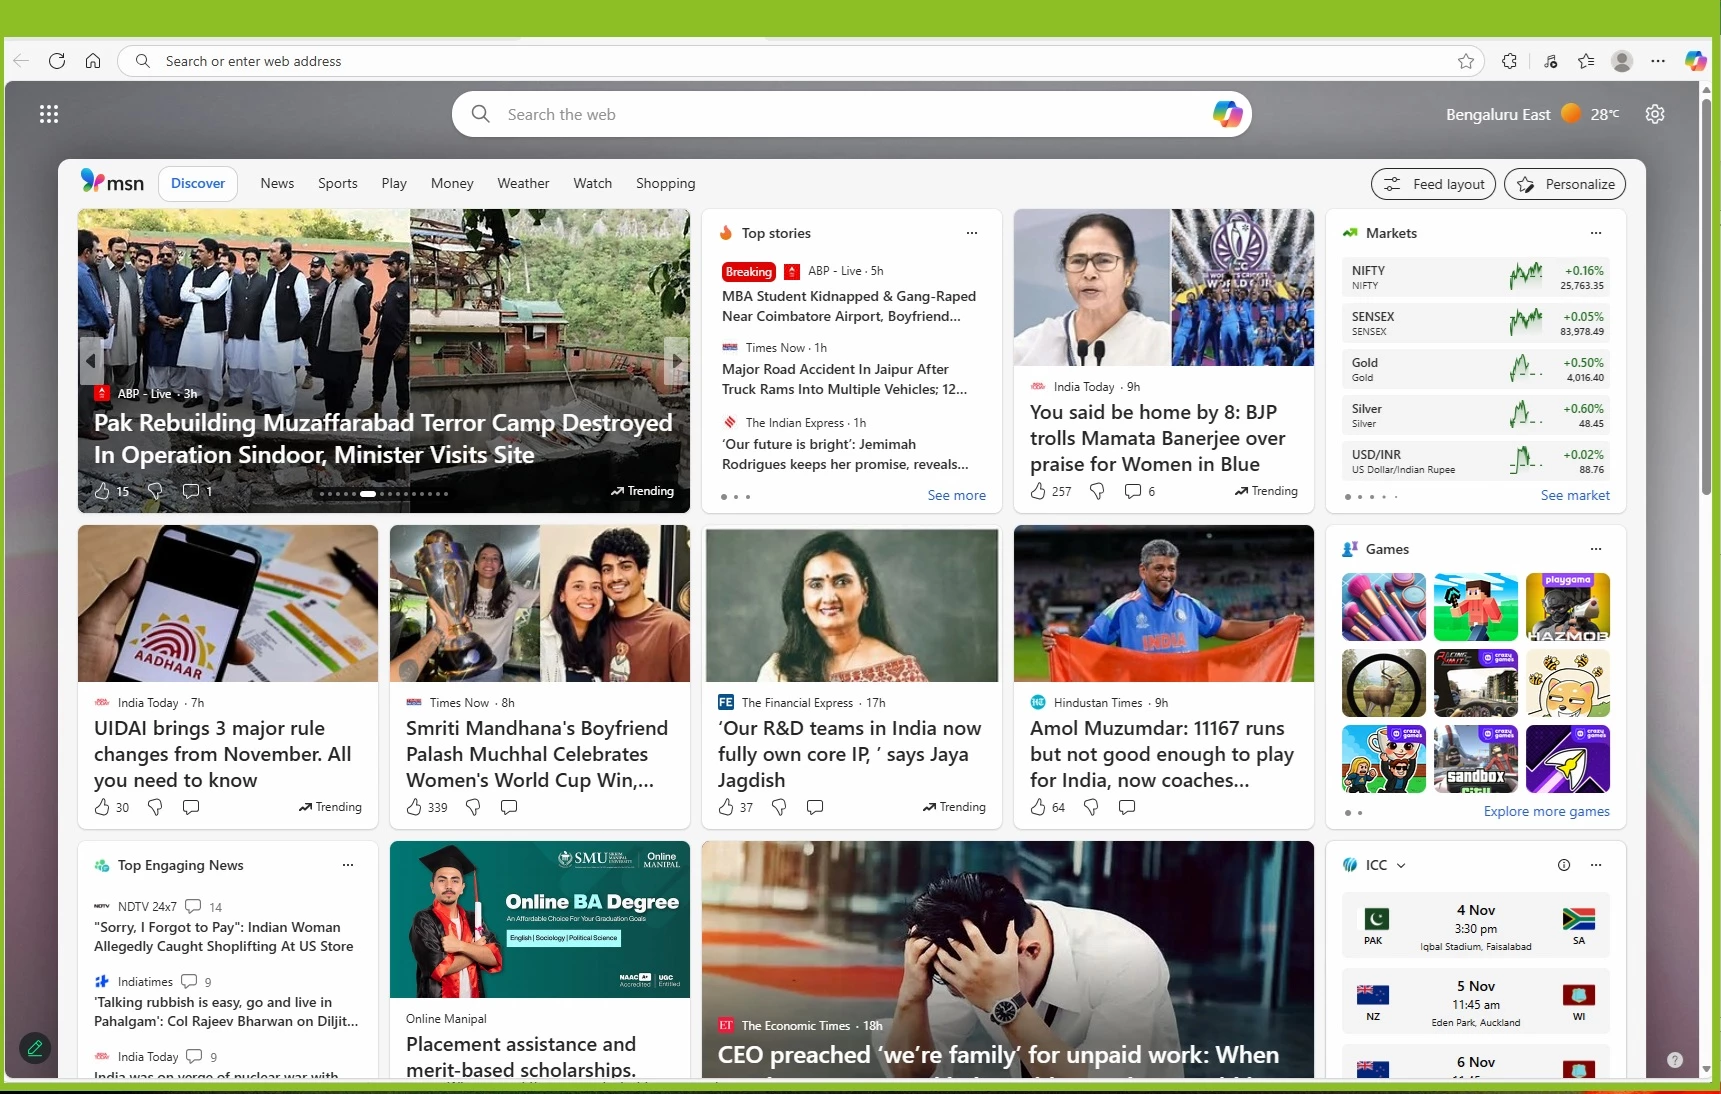Screen dimensions: 1721x1094
Task: Open the NIFTY market row
Action: tap(1477, 277)
